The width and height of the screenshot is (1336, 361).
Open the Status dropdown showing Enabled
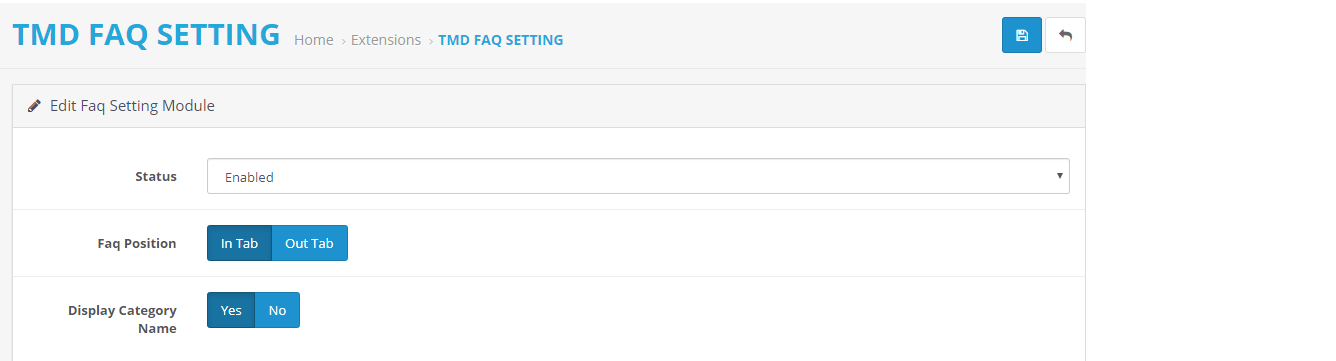tap(638, 176)
